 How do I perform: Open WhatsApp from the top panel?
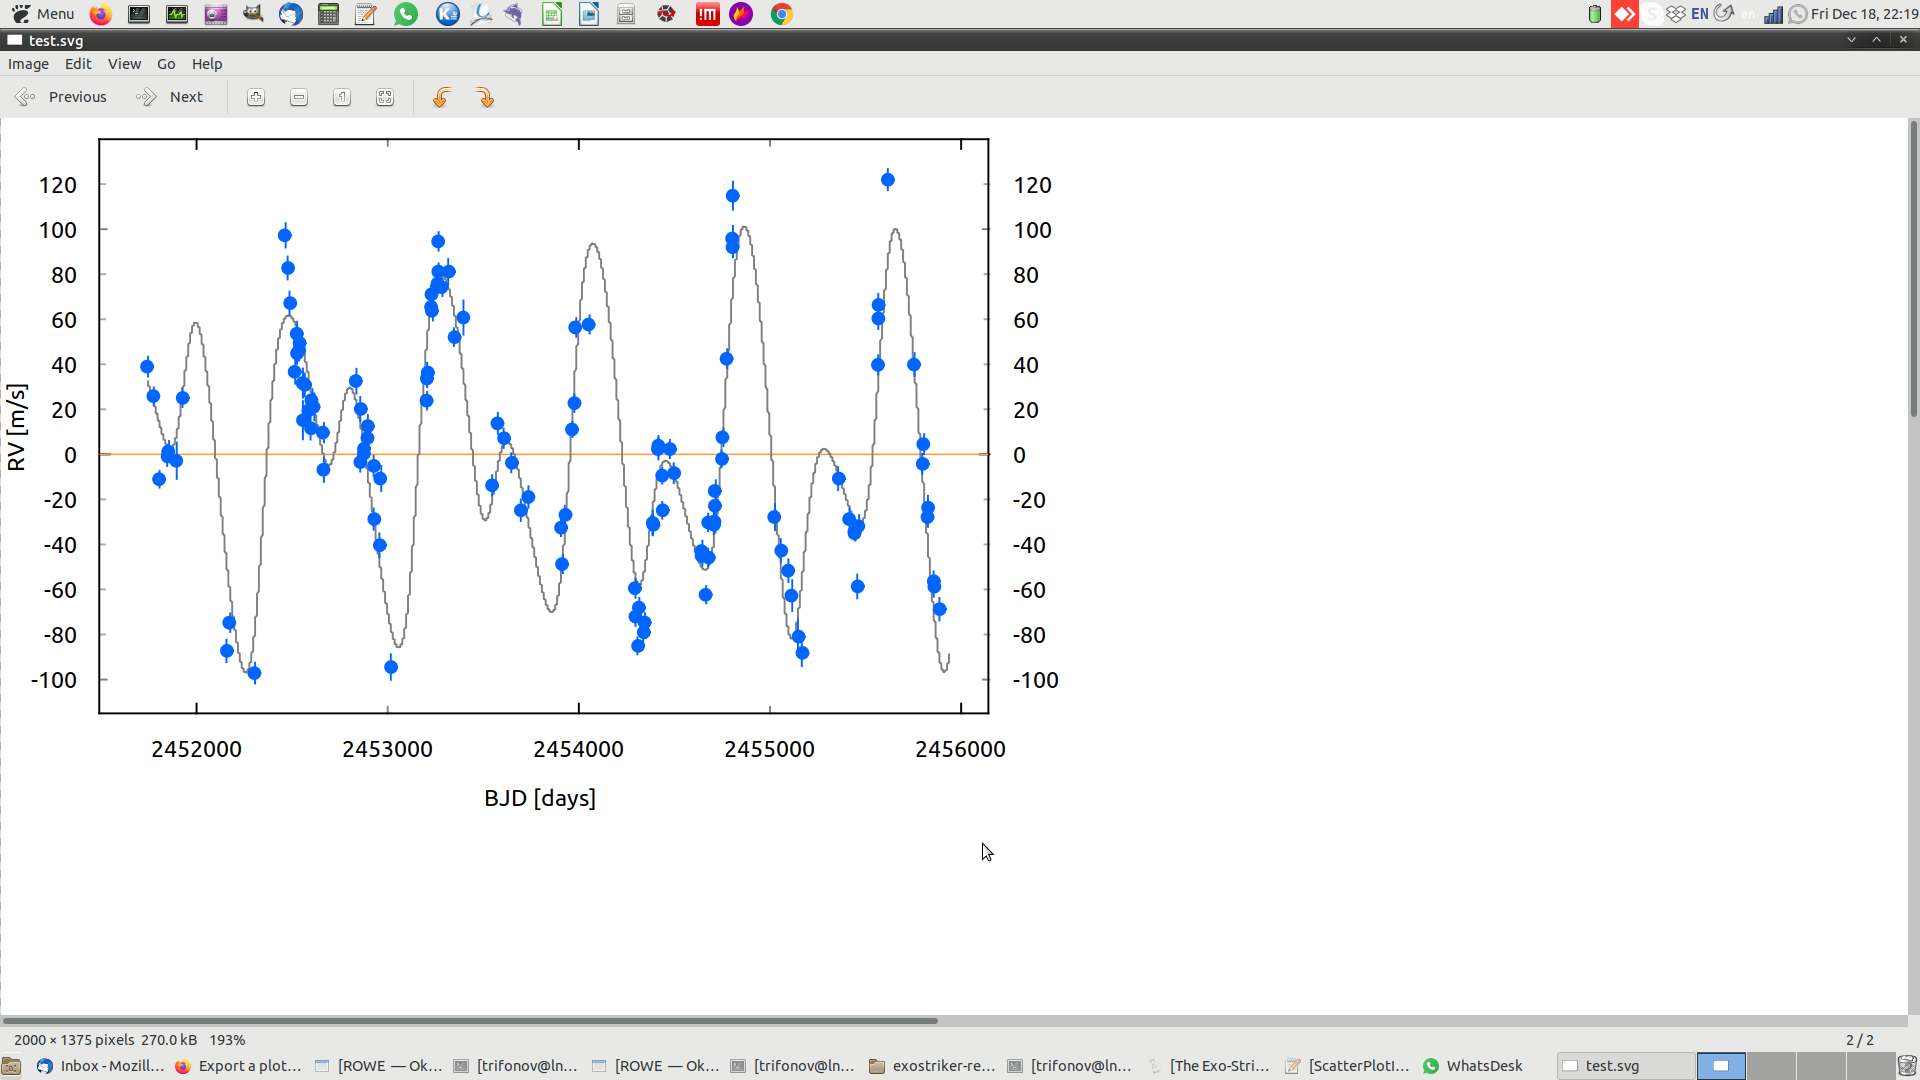[406, 14]
